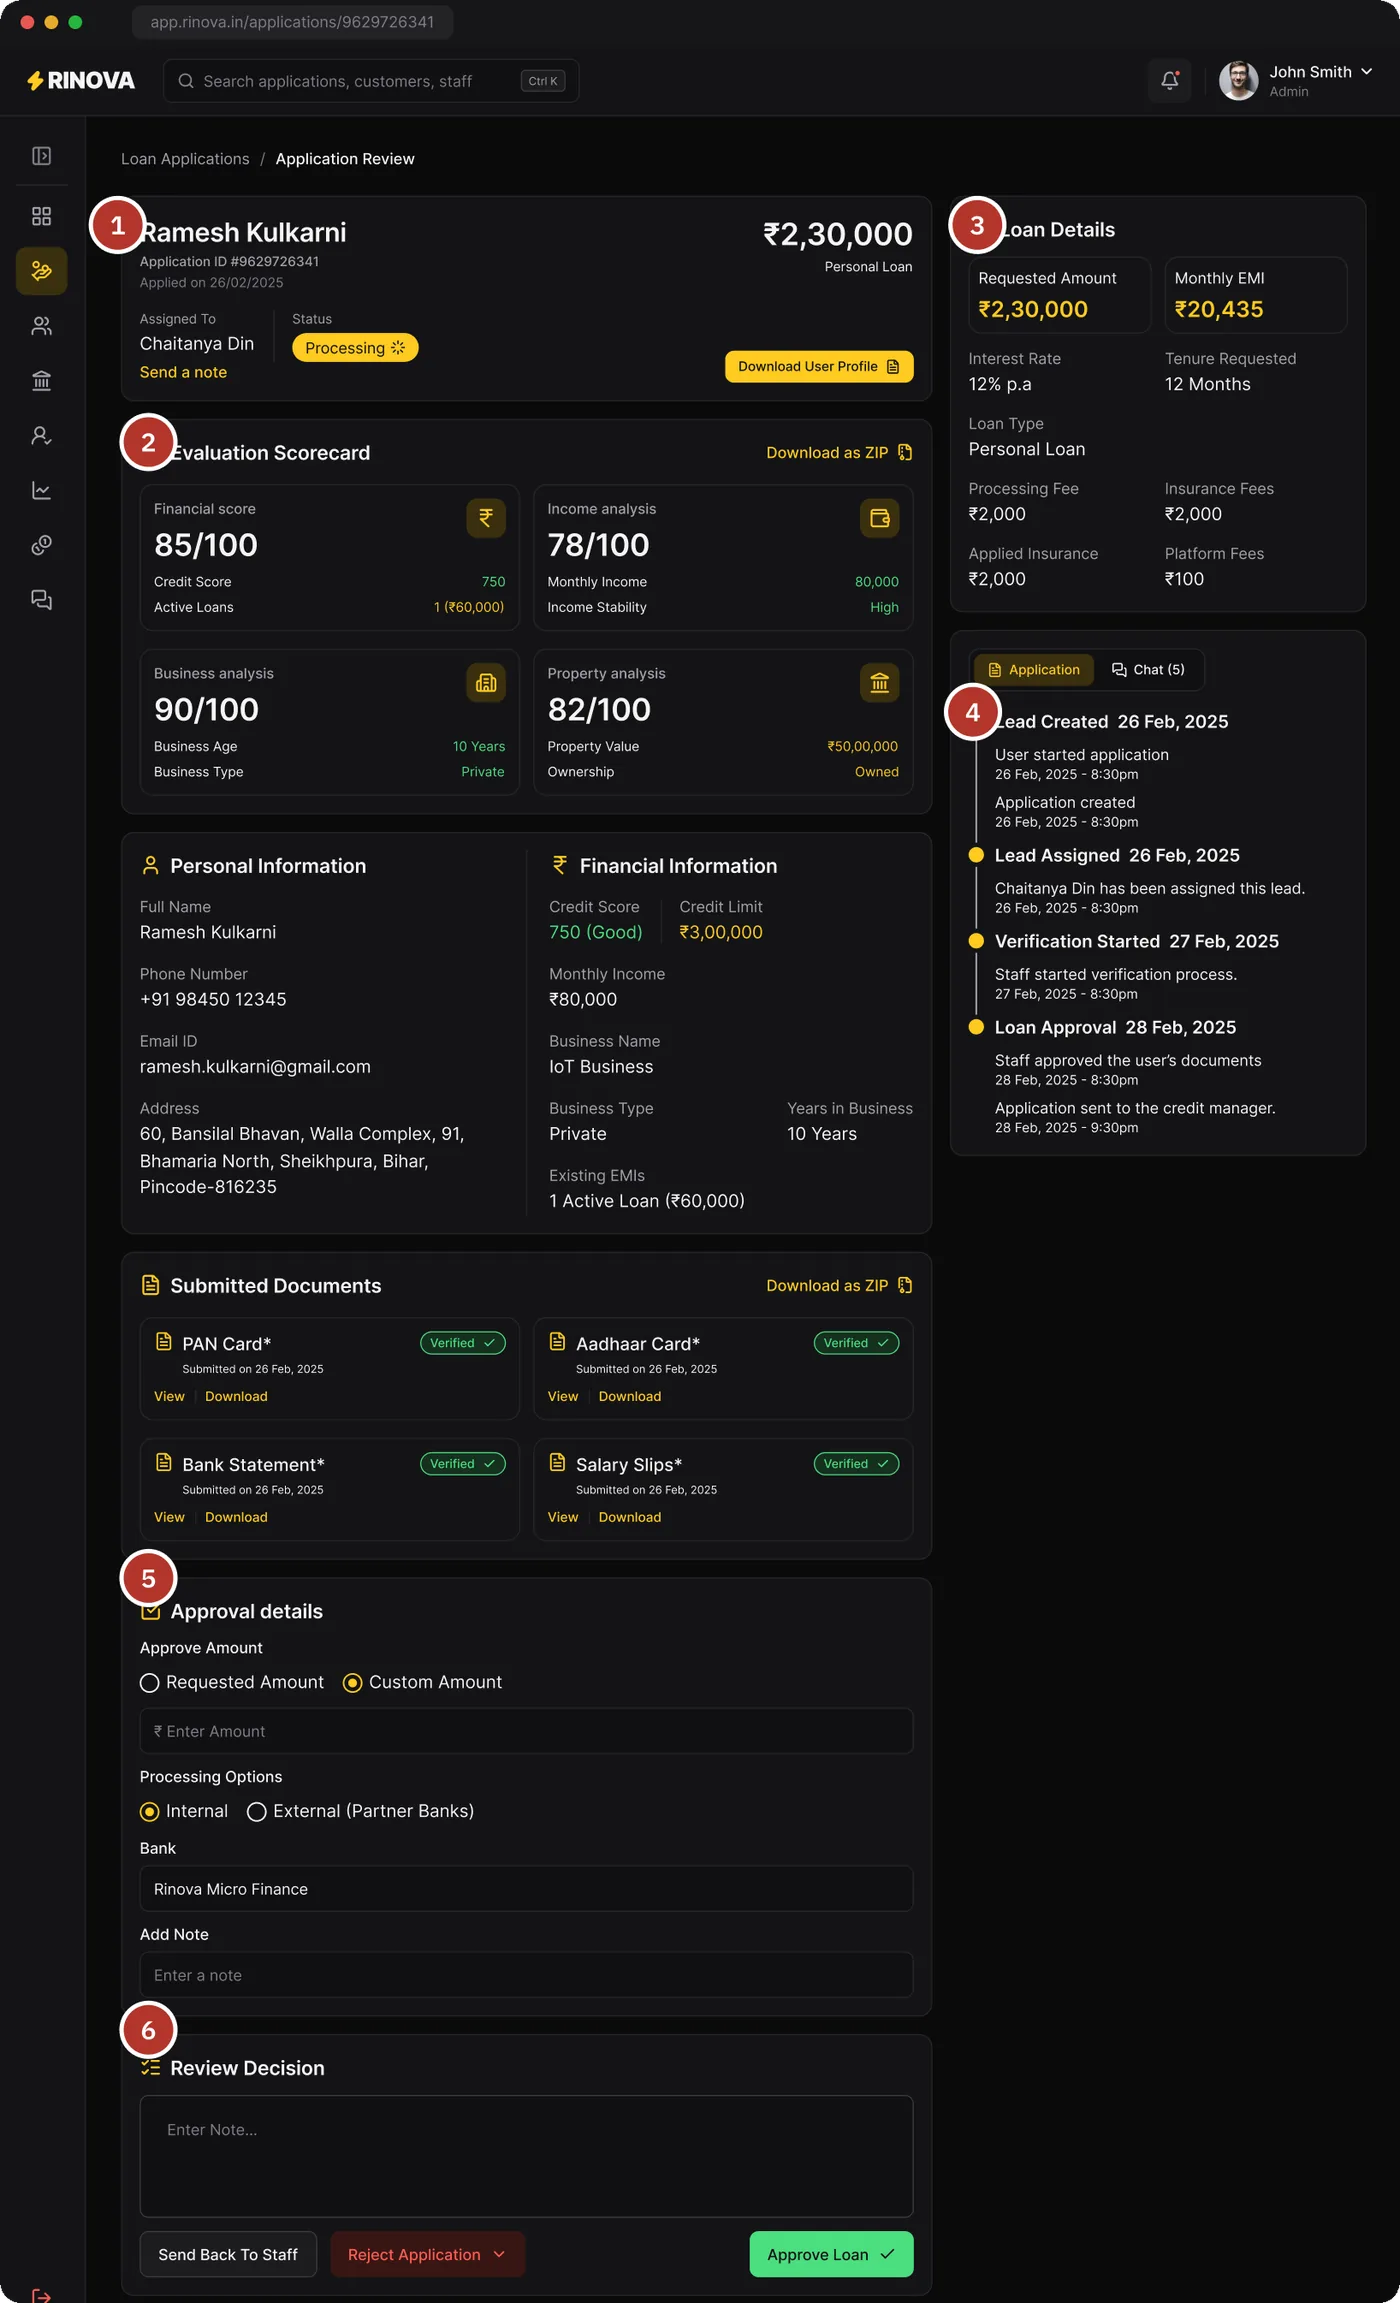Viewport: 1400px width, 2303px height.
Task: Open the John Smith account dropdown chevron
Action: click(x=1366, y=72)
